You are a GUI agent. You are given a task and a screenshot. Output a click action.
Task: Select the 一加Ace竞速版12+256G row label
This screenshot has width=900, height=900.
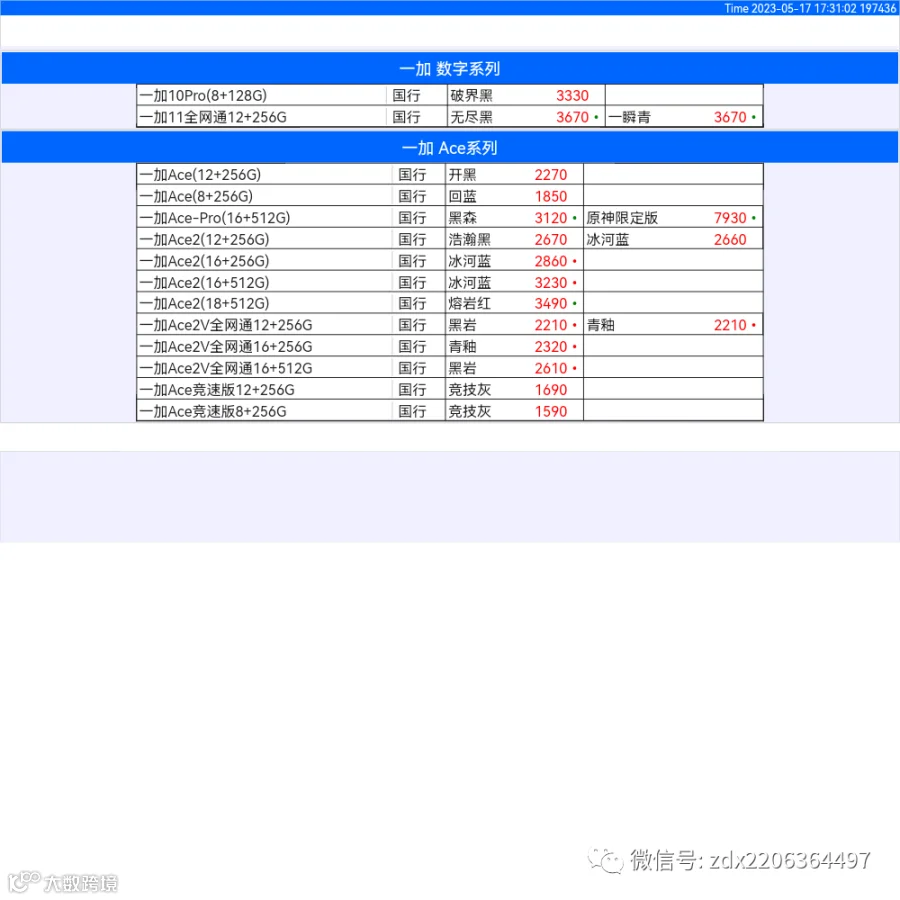[217, 390]
